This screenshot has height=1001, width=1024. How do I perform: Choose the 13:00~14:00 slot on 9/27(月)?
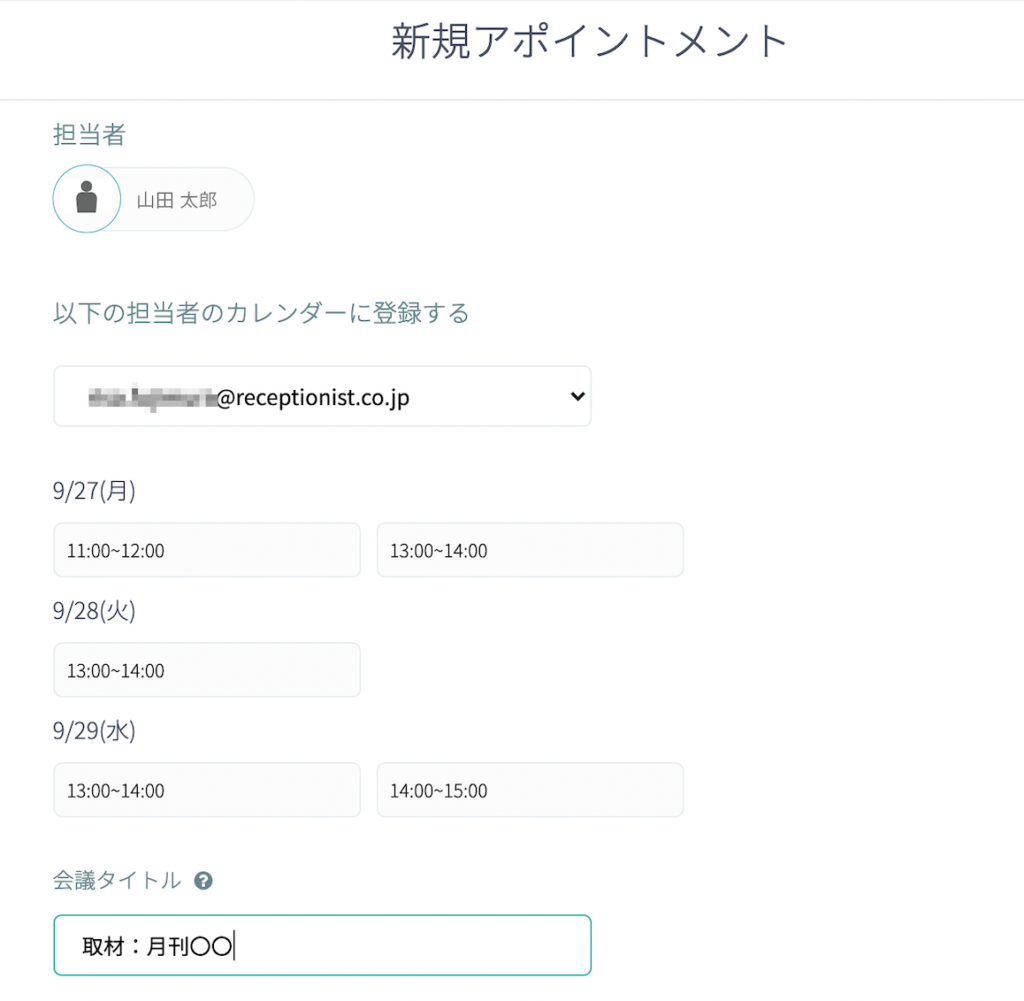tap(529, 550)
